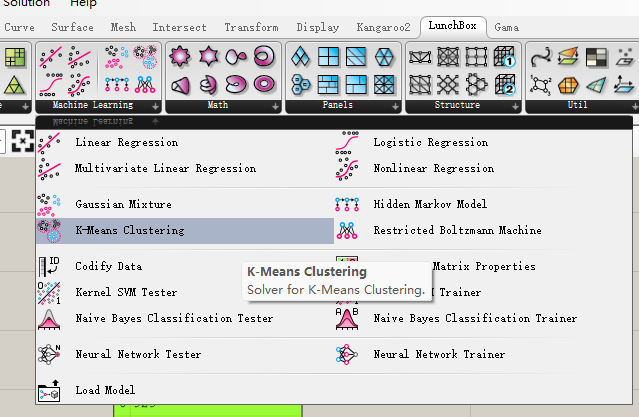Choose Kernel SVM Tester component
639x417 pixels.
point(185,292)
